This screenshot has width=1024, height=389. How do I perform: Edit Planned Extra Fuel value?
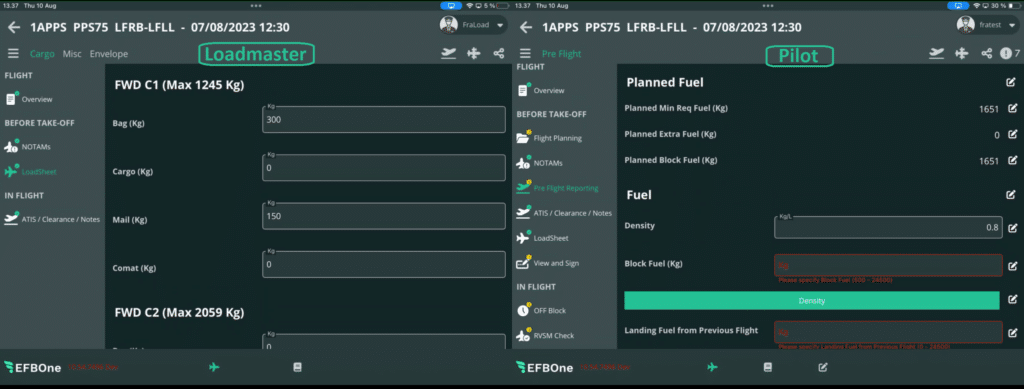coord(1013,134)
